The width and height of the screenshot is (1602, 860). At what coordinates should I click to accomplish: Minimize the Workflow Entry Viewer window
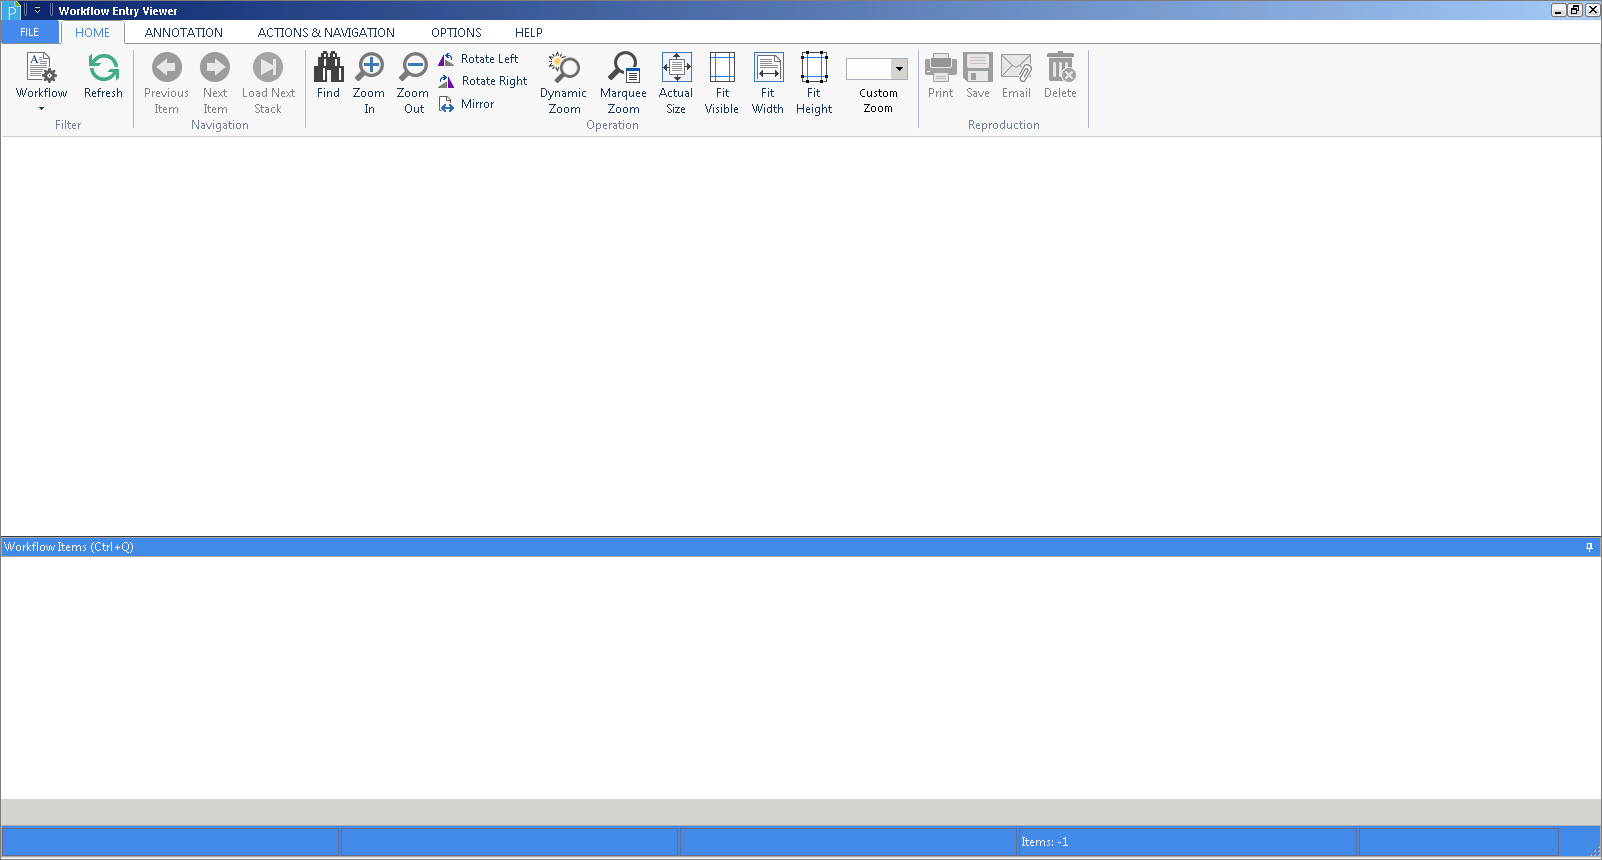click(x=1558, y=10)
